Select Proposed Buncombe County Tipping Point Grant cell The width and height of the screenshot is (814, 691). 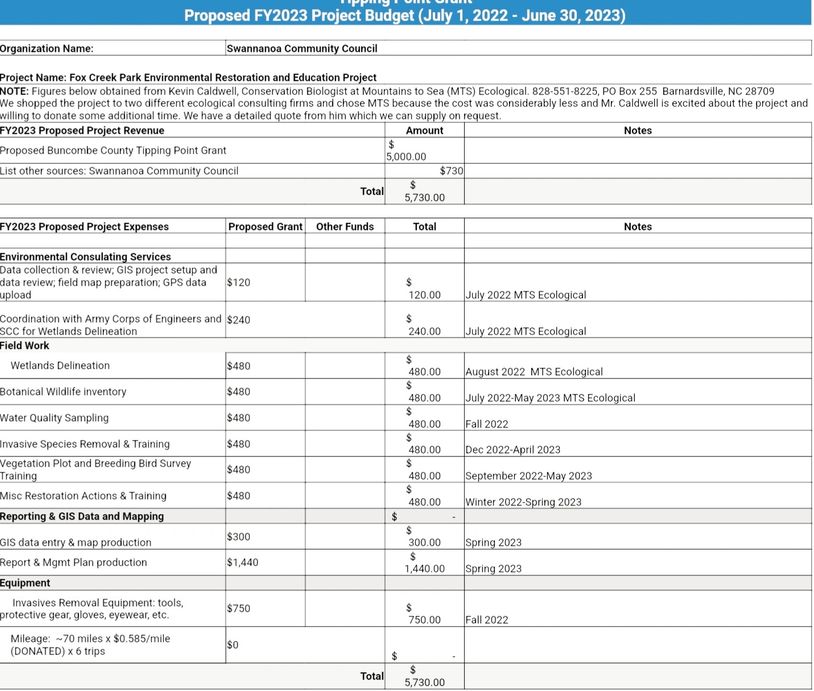[112, 150]
